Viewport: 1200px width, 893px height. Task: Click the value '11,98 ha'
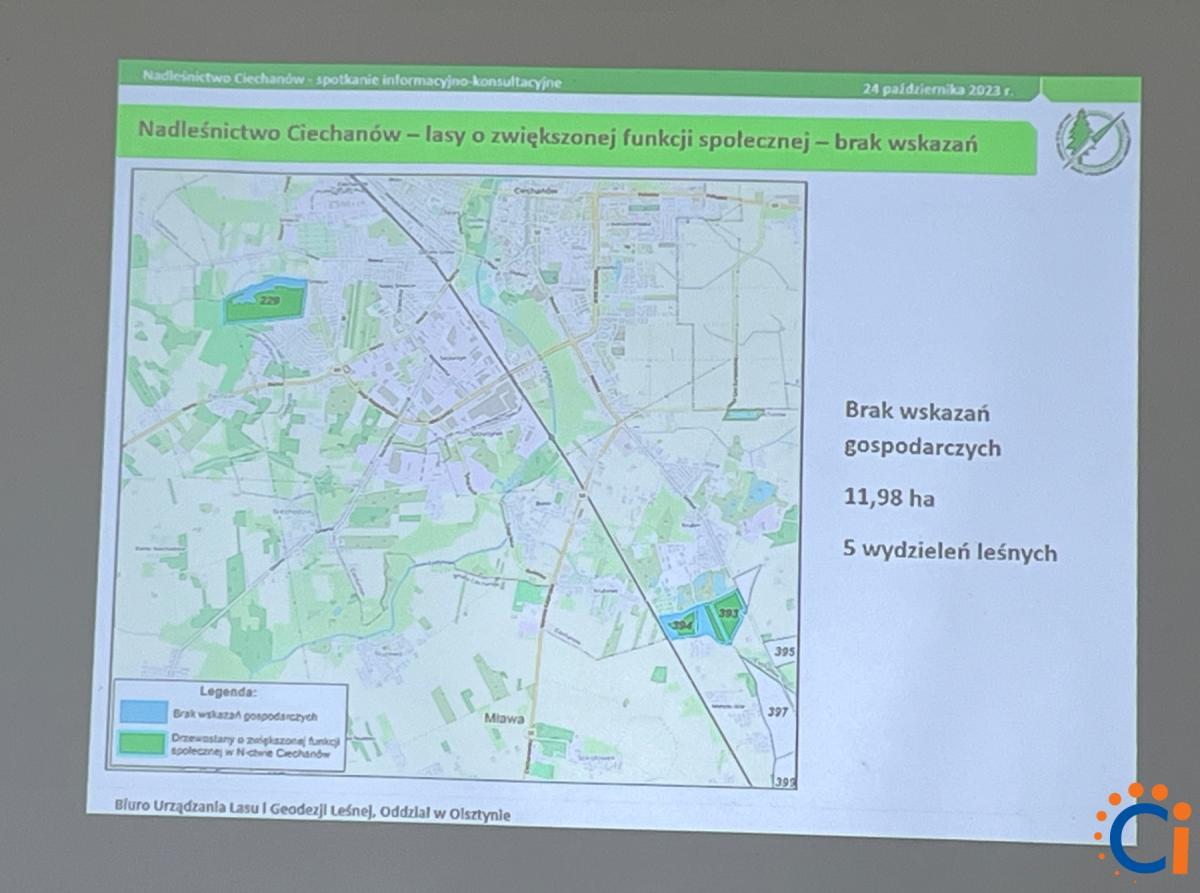[889, 497]
